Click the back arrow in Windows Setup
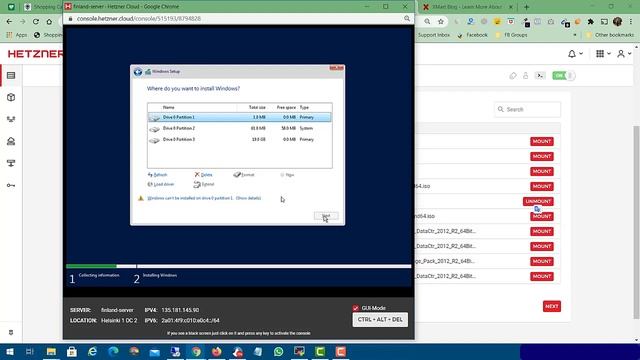Image resolution: width=640 pixels, height=360 pixels. [138, 72]
